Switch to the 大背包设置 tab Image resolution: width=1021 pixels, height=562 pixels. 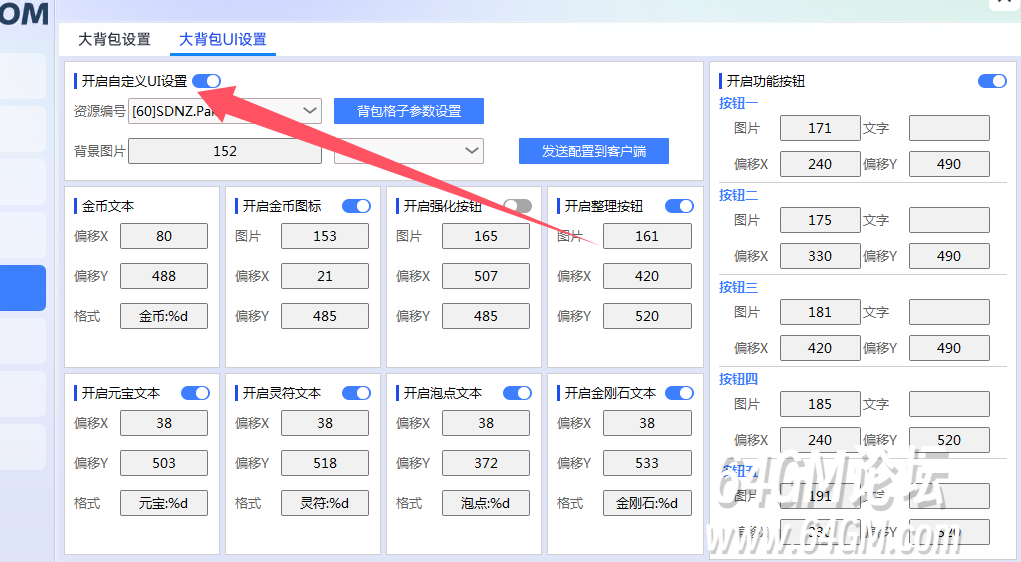click(114, 39)
